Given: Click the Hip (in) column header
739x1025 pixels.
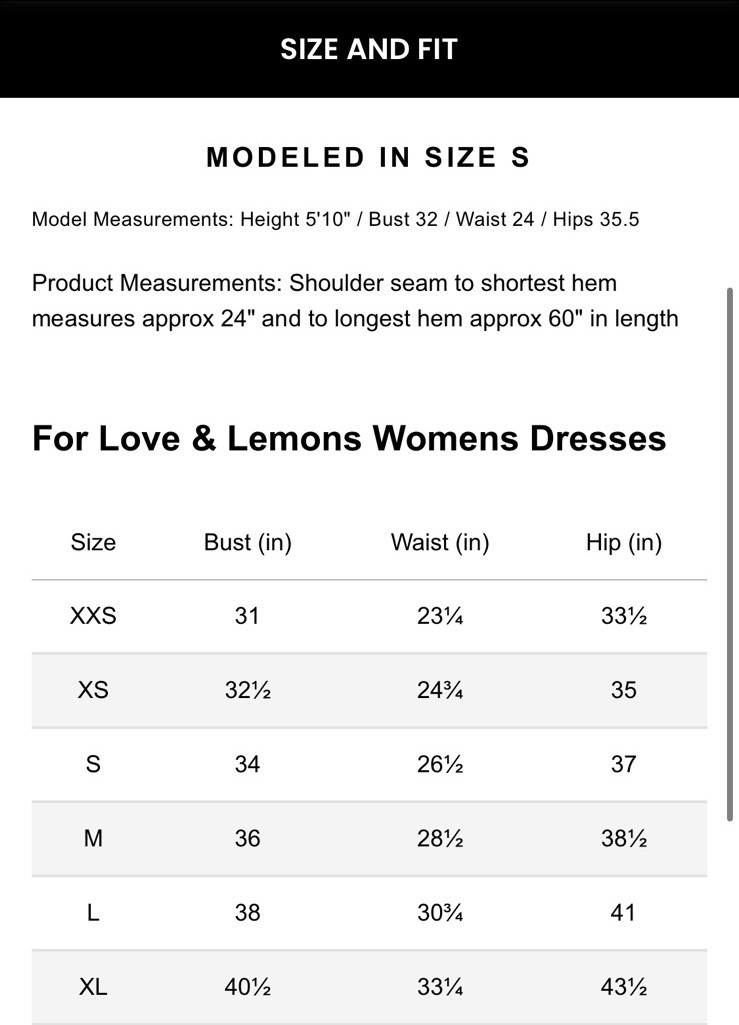Looking at the screenshot, I should click(623, 542).
